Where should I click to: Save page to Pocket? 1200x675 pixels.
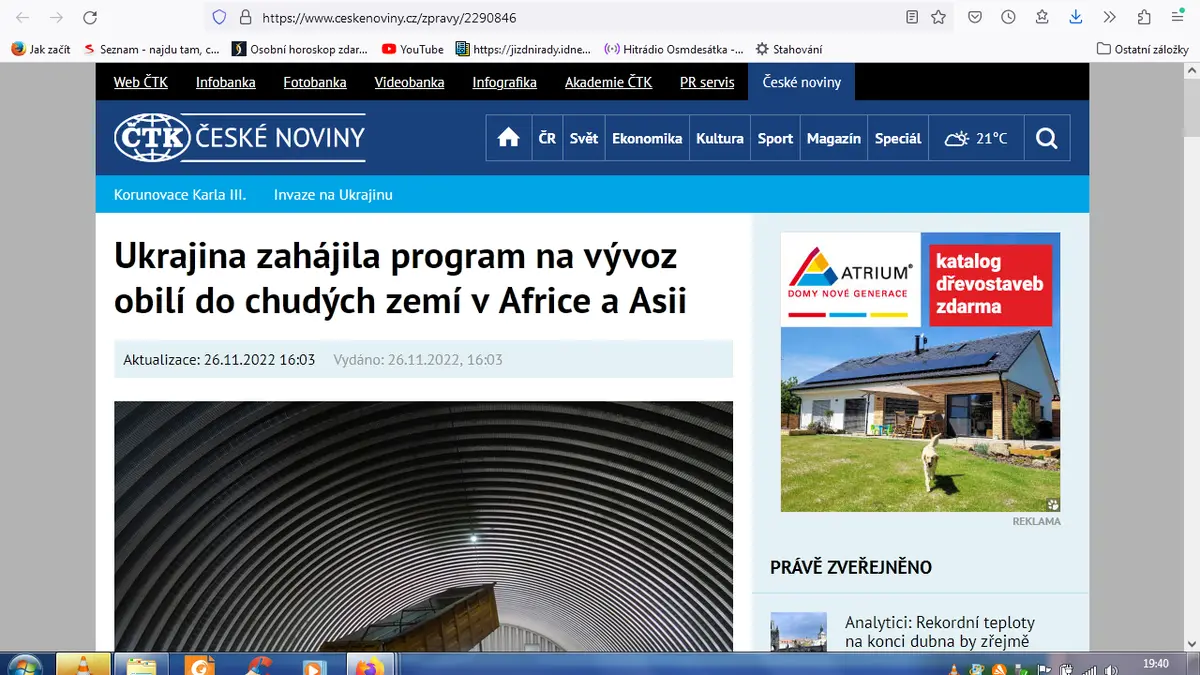pos(975,17)
